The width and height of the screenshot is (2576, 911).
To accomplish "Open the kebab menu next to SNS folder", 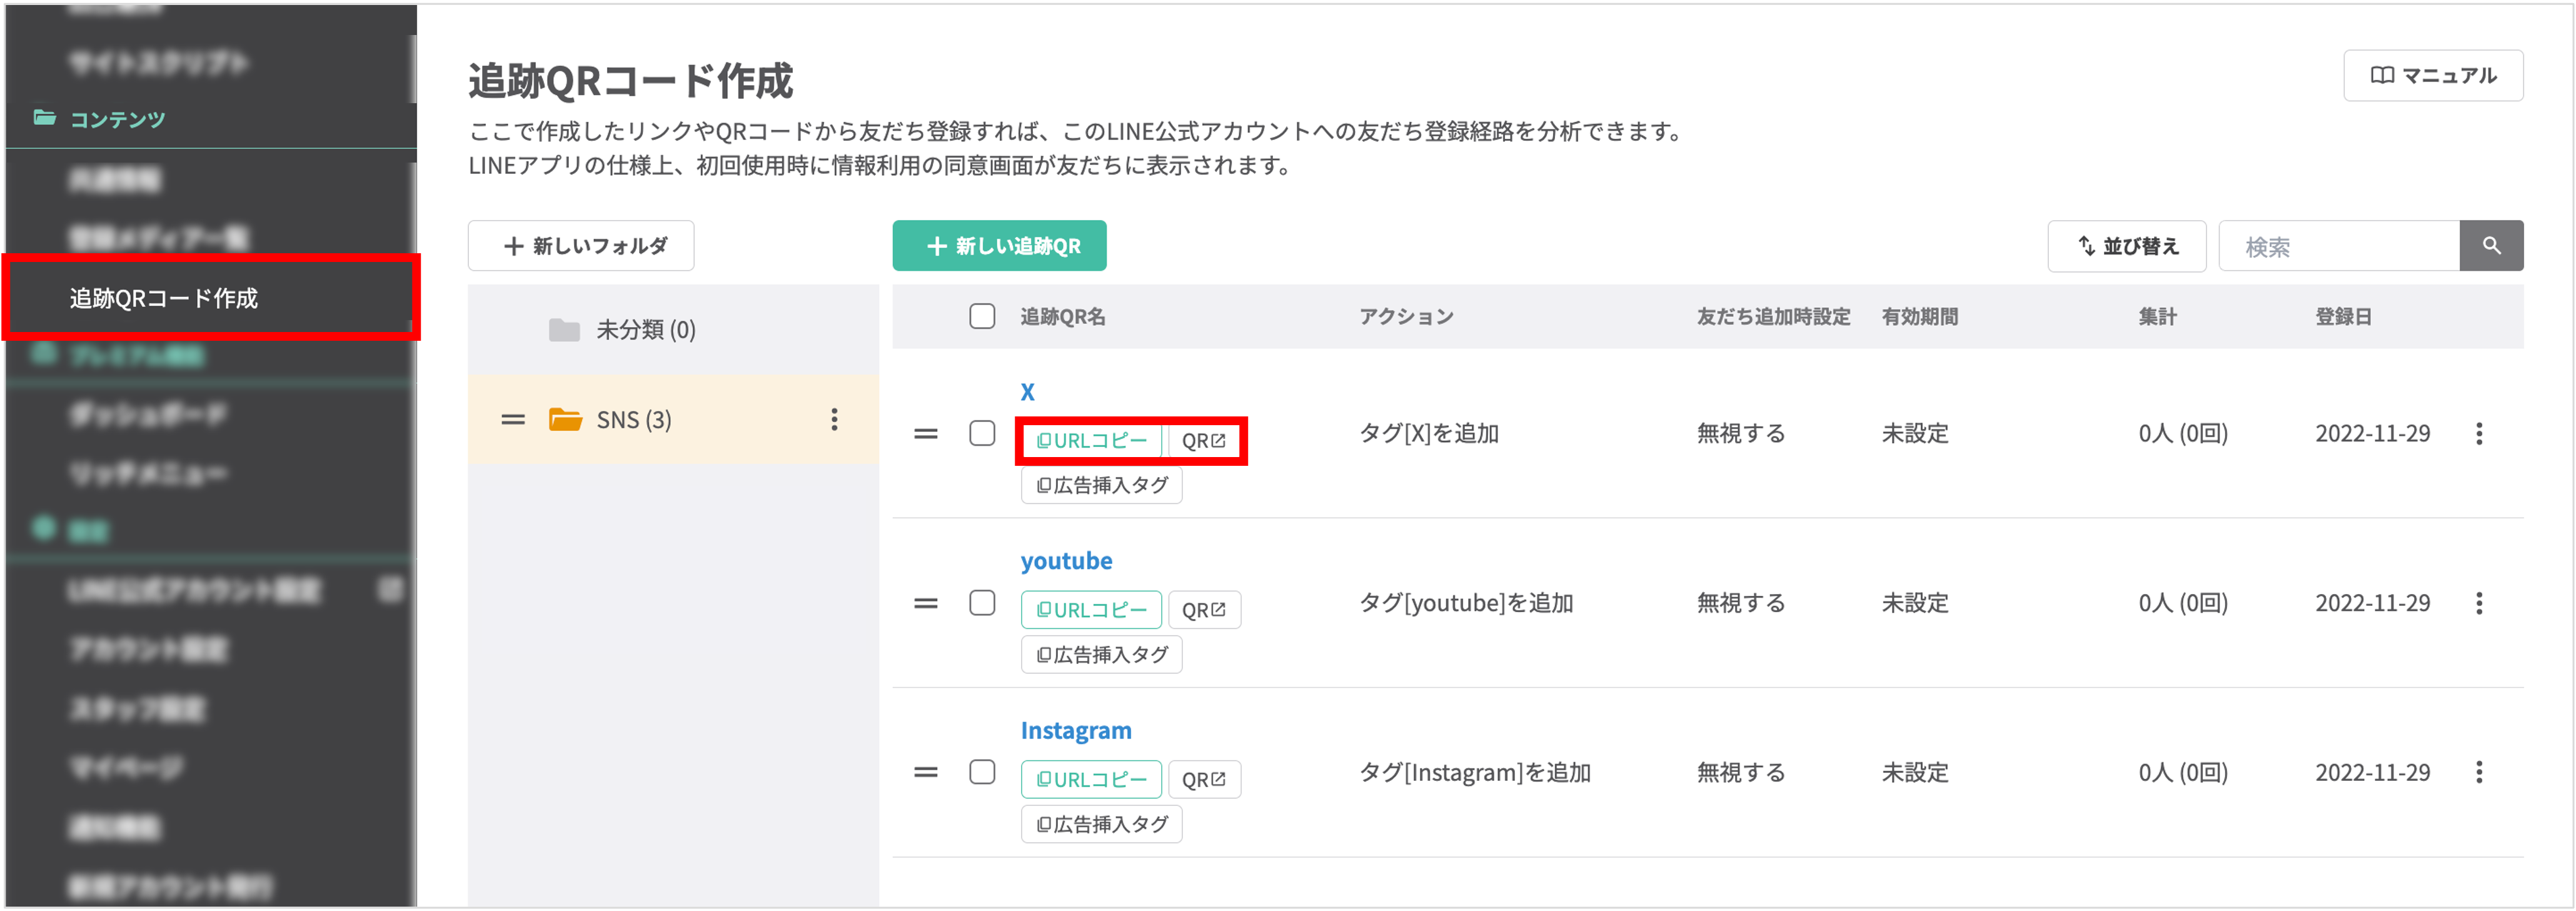I will click(x=835, y=420).
